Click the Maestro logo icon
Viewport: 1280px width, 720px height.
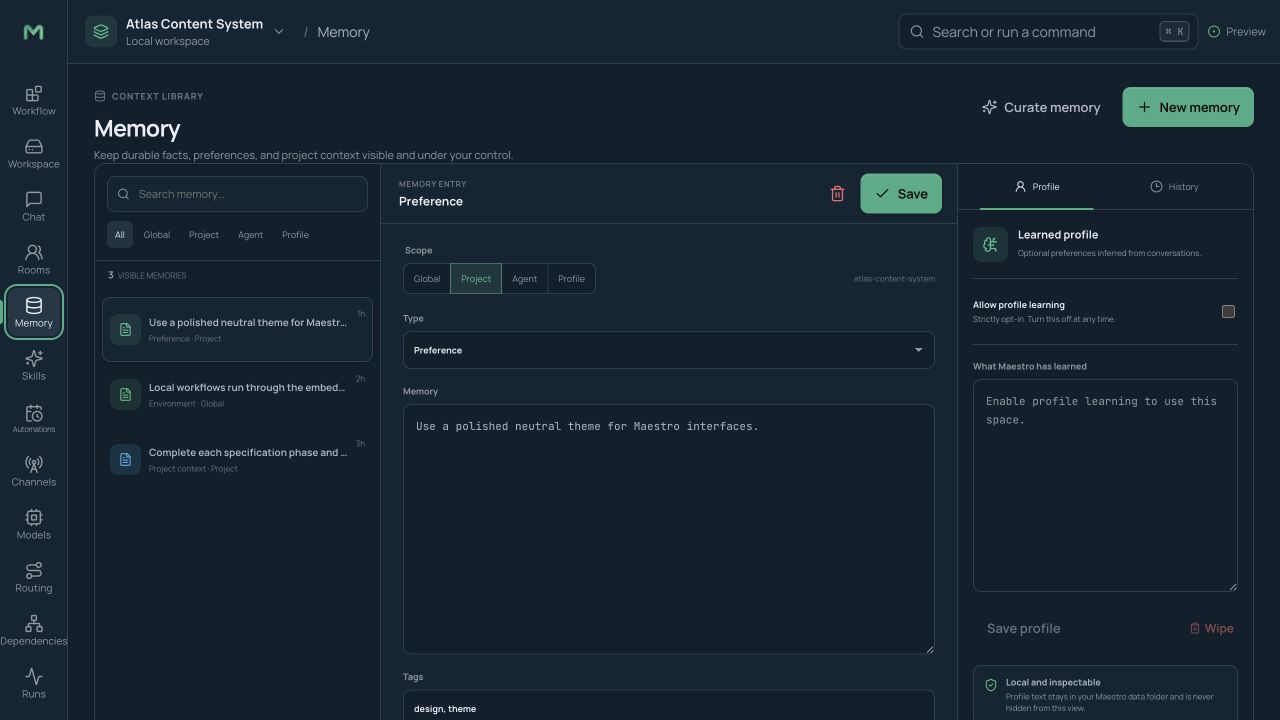click(33, 32)
